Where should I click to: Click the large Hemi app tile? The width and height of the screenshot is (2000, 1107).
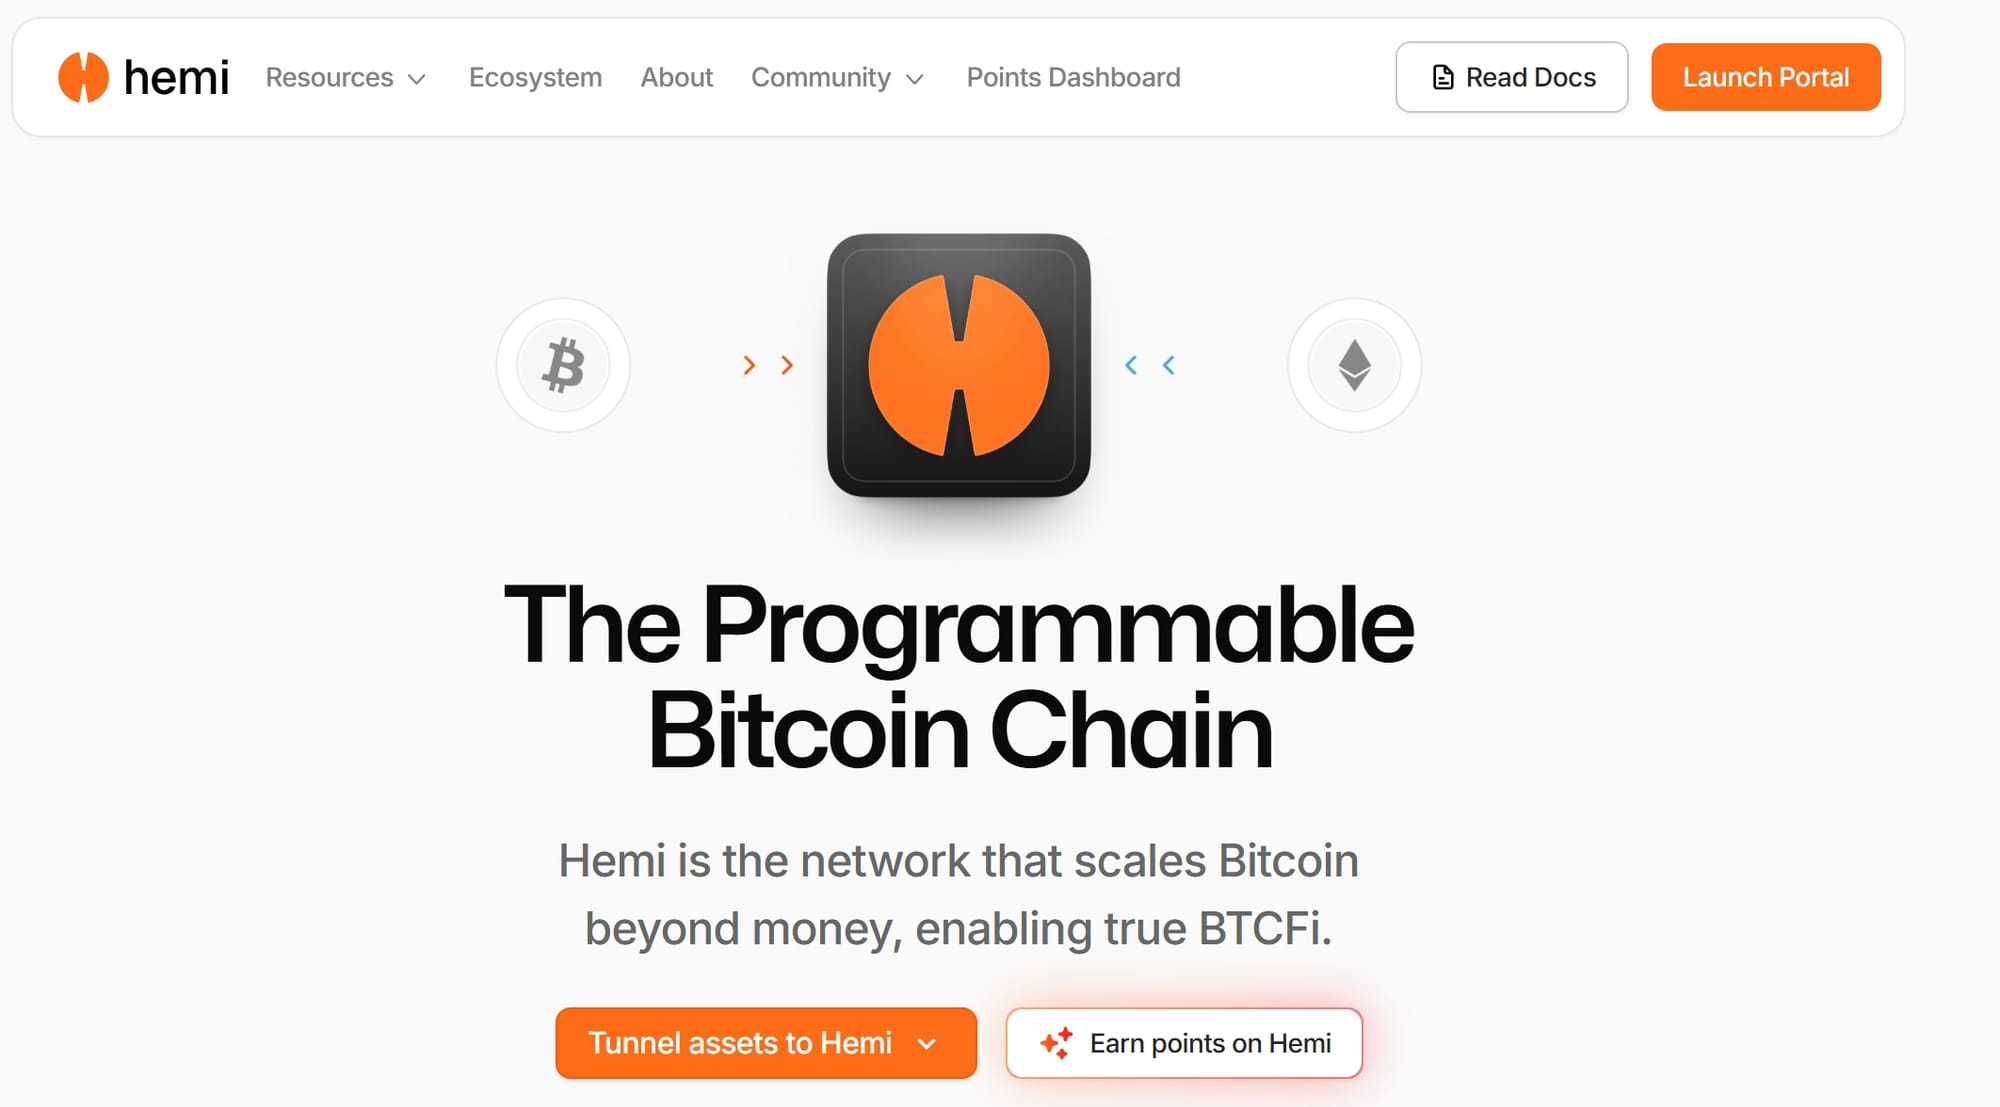coord(959,365)
